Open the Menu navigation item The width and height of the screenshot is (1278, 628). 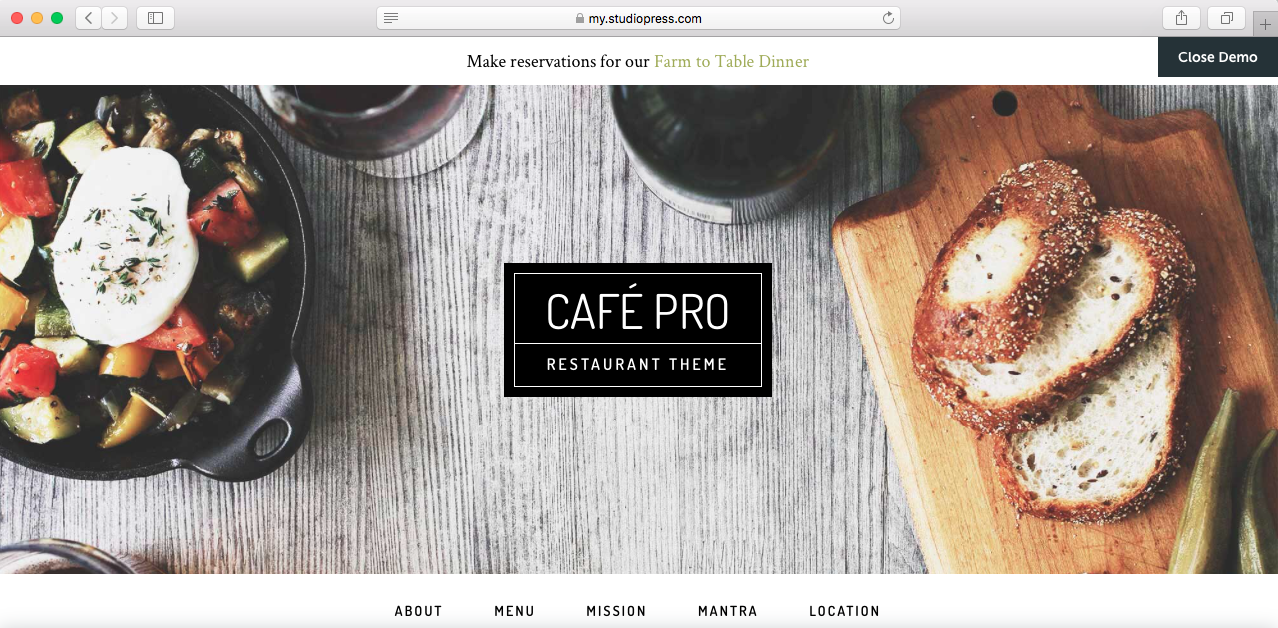[514, 611]
